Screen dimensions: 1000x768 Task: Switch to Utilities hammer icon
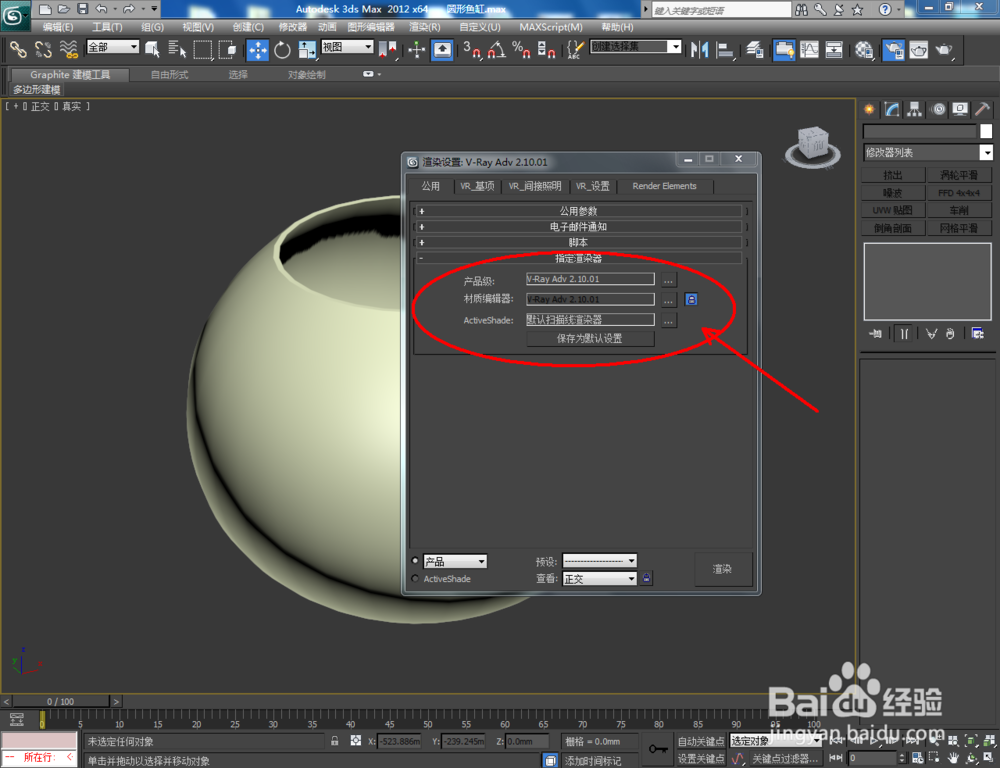coord(982,110)
